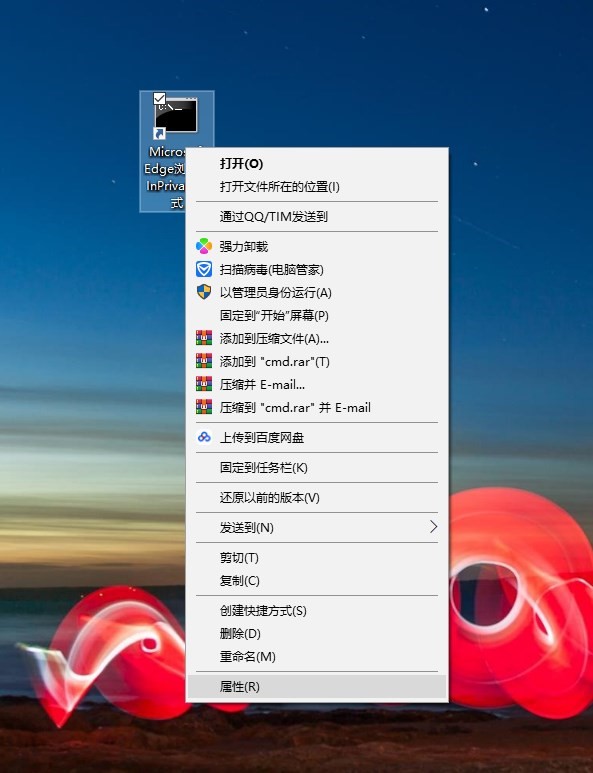Click the administrator UAC shield icon
This screenshot has height=773, width=593.
204,292
